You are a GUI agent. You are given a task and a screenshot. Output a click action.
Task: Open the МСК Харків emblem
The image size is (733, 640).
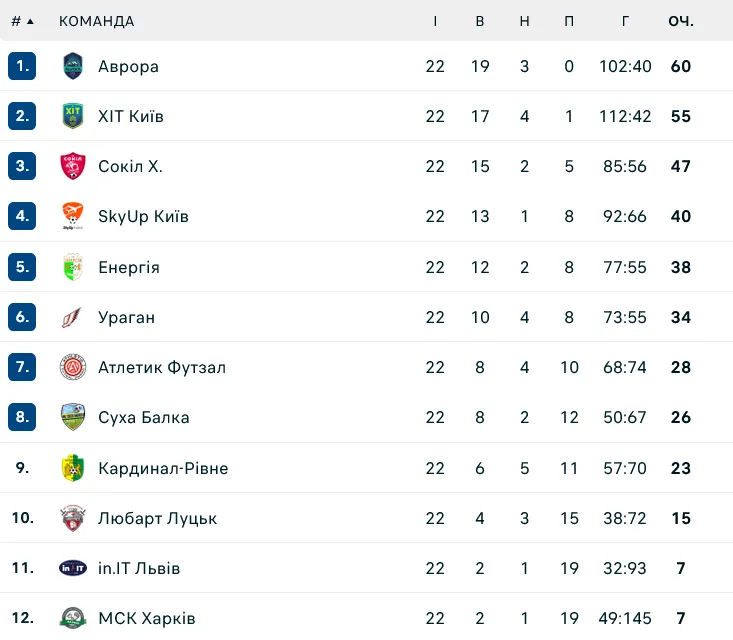click(x=73, y=618)
